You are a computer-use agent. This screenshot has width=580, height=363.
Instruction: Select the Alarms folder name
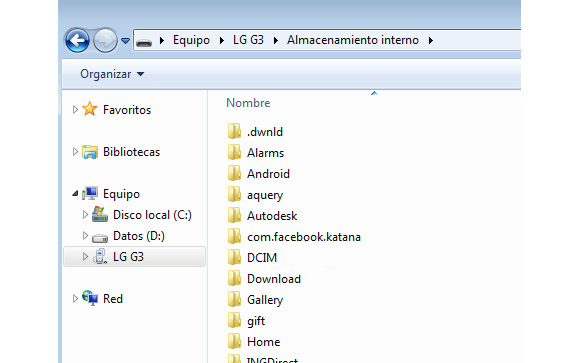266,153
